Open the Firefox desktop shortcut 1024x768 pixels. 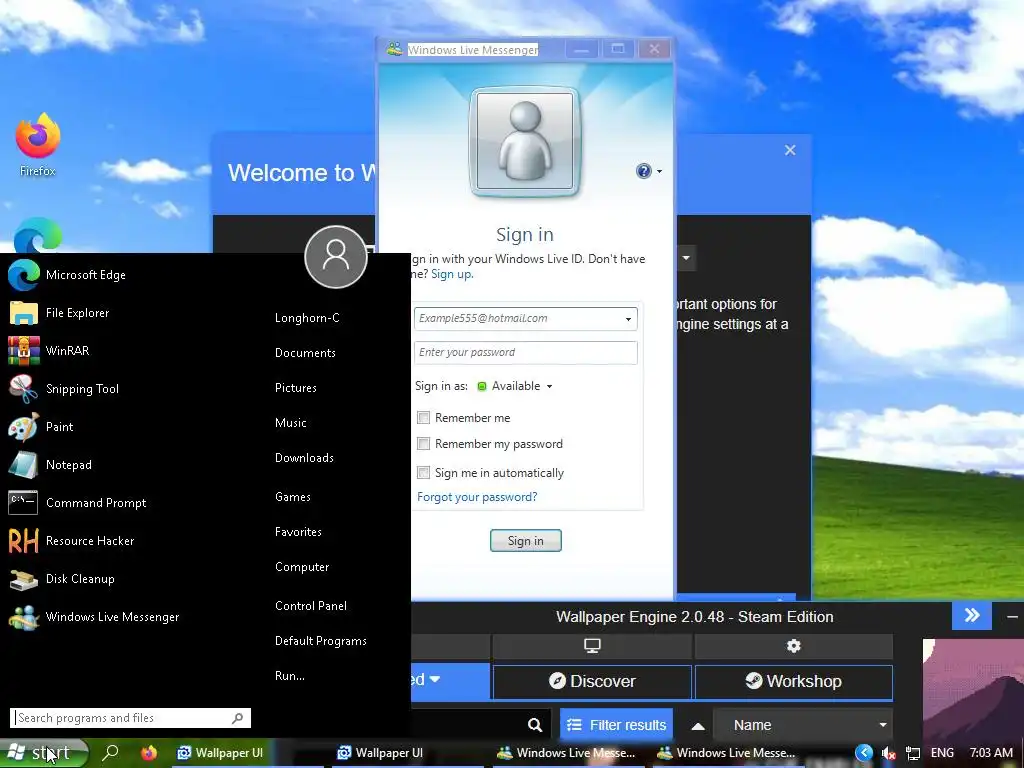[x=37, y=145]
